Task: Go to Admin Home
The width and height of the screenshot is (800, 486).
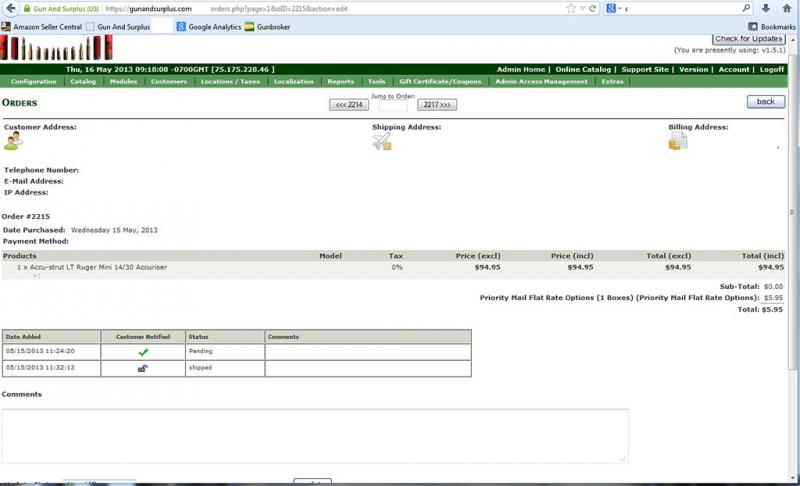Action: pyautogui.click(x=521, y=69)
